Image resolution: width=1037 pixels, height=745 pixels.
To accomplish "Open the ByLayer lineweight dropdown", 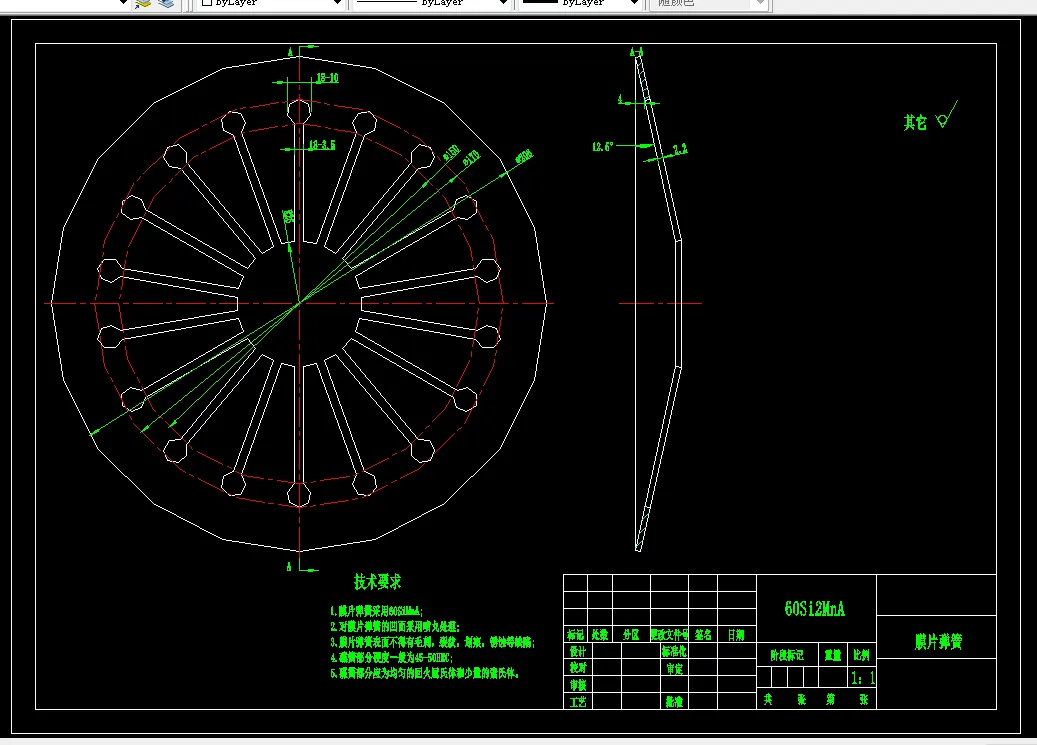I will pyautogui.click(x=581, y=3).
